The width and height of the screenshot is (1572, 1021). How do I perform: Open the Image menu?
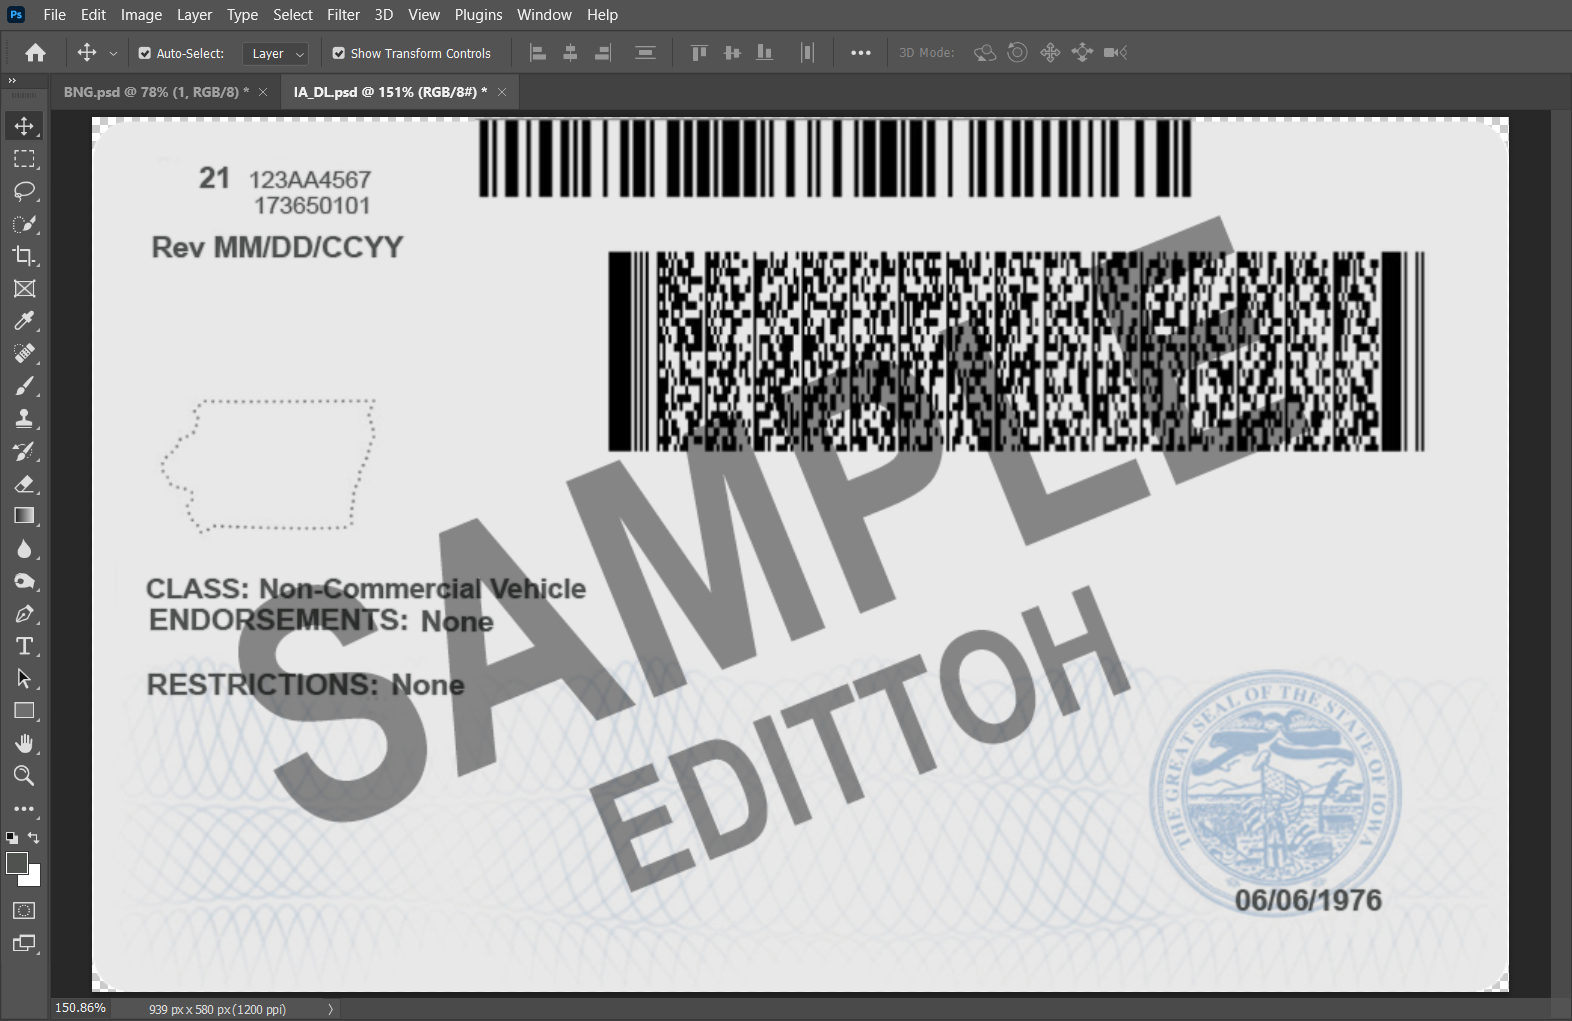141,15
